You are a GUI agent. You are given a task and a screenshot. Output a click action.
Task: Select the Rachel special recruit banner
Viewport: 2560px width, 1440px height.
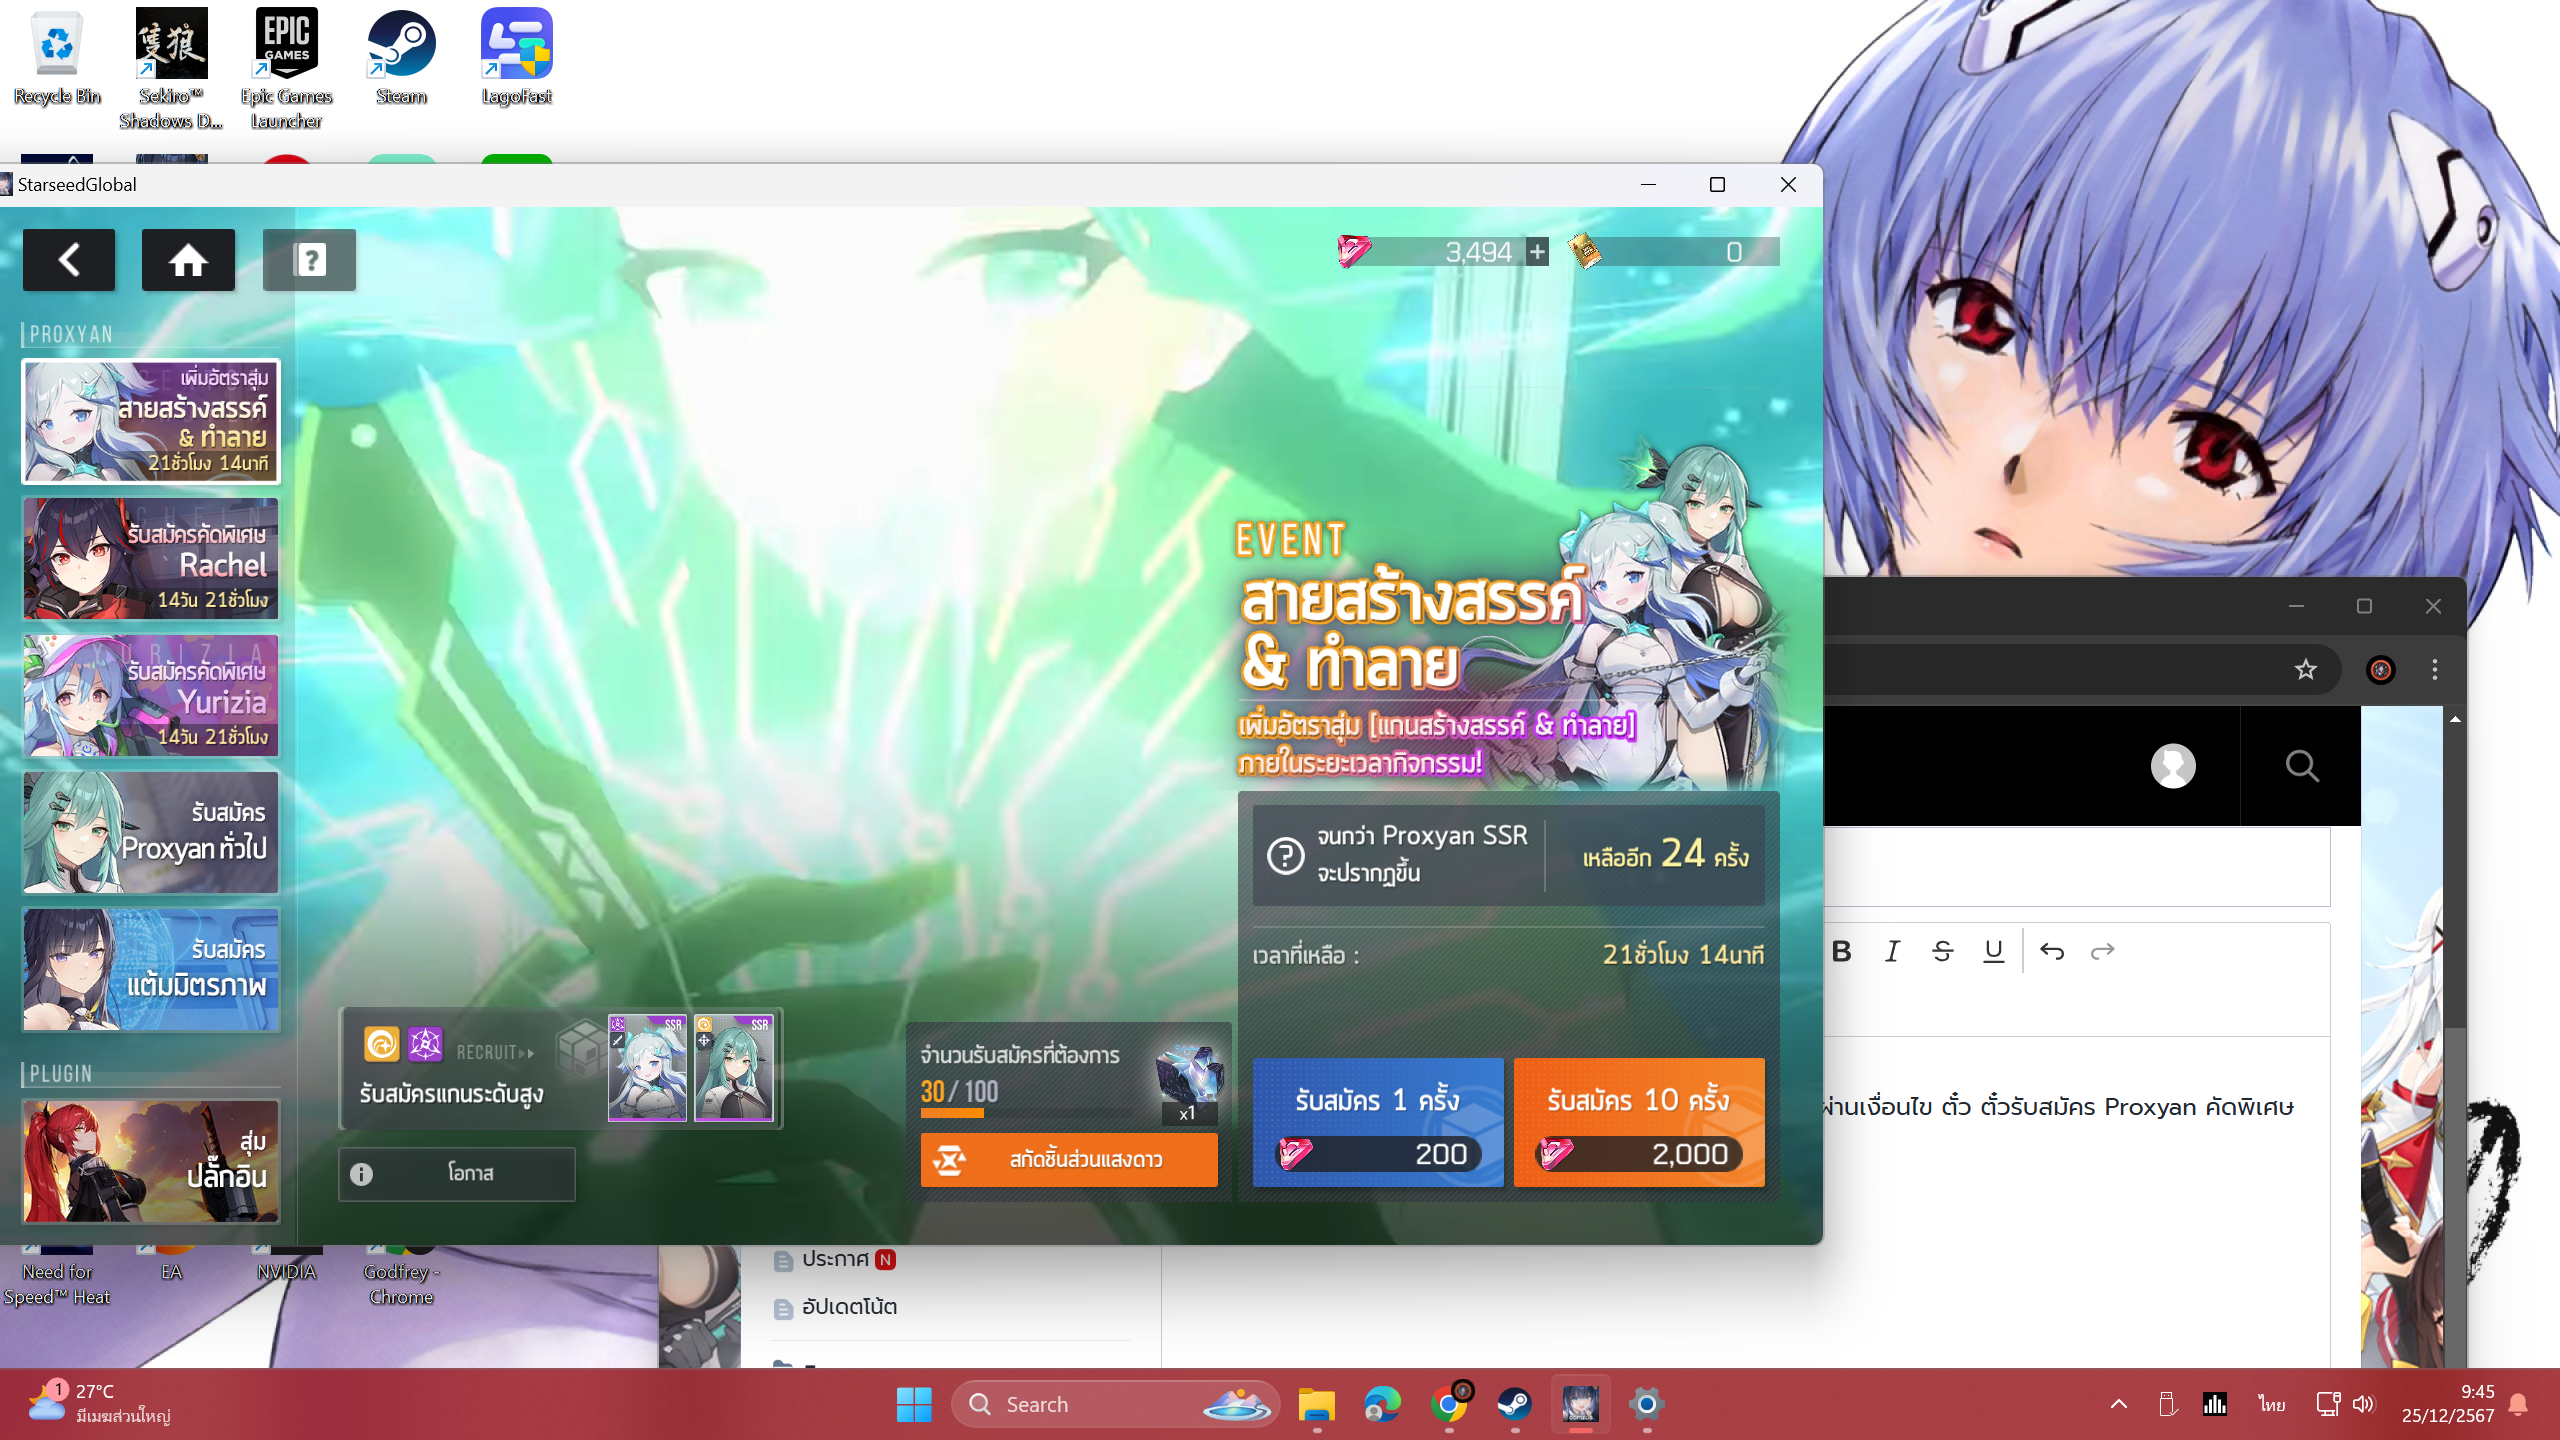click(151, 559)
